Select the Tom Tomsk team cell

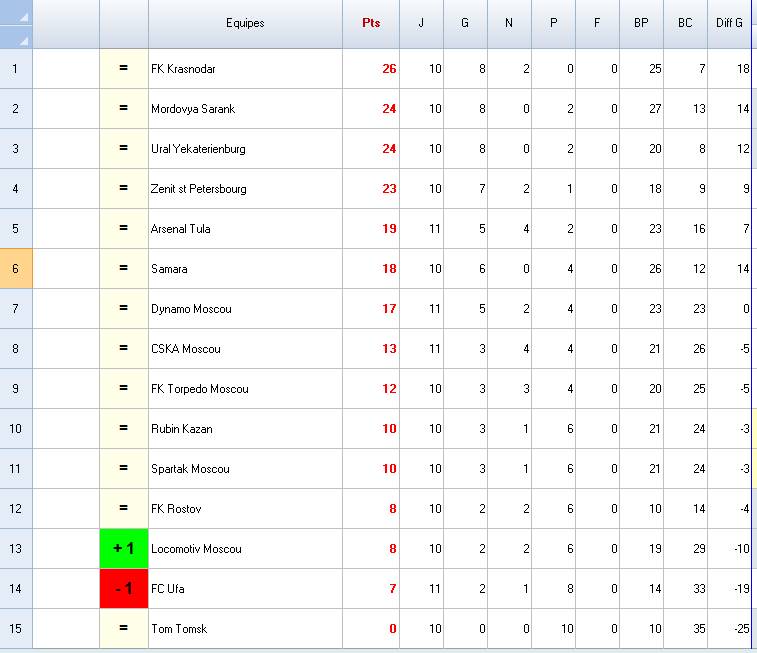[x=245, y=629]
